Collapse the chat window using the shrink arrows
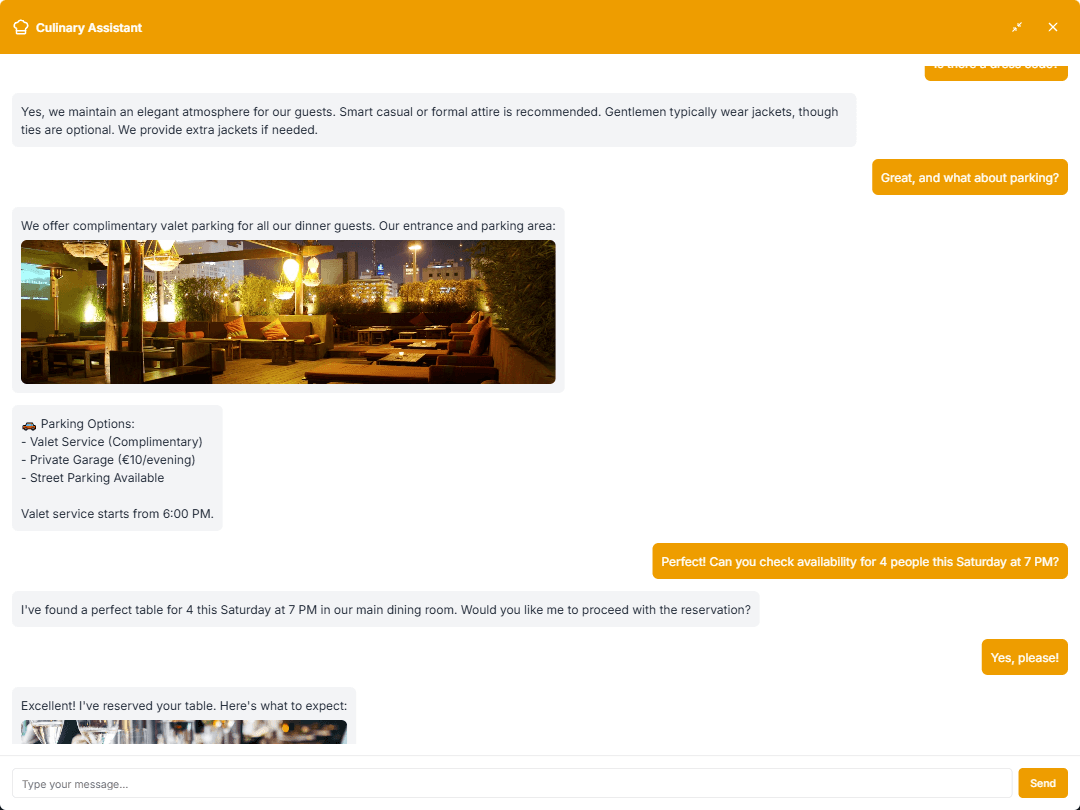 point(1017,27)
